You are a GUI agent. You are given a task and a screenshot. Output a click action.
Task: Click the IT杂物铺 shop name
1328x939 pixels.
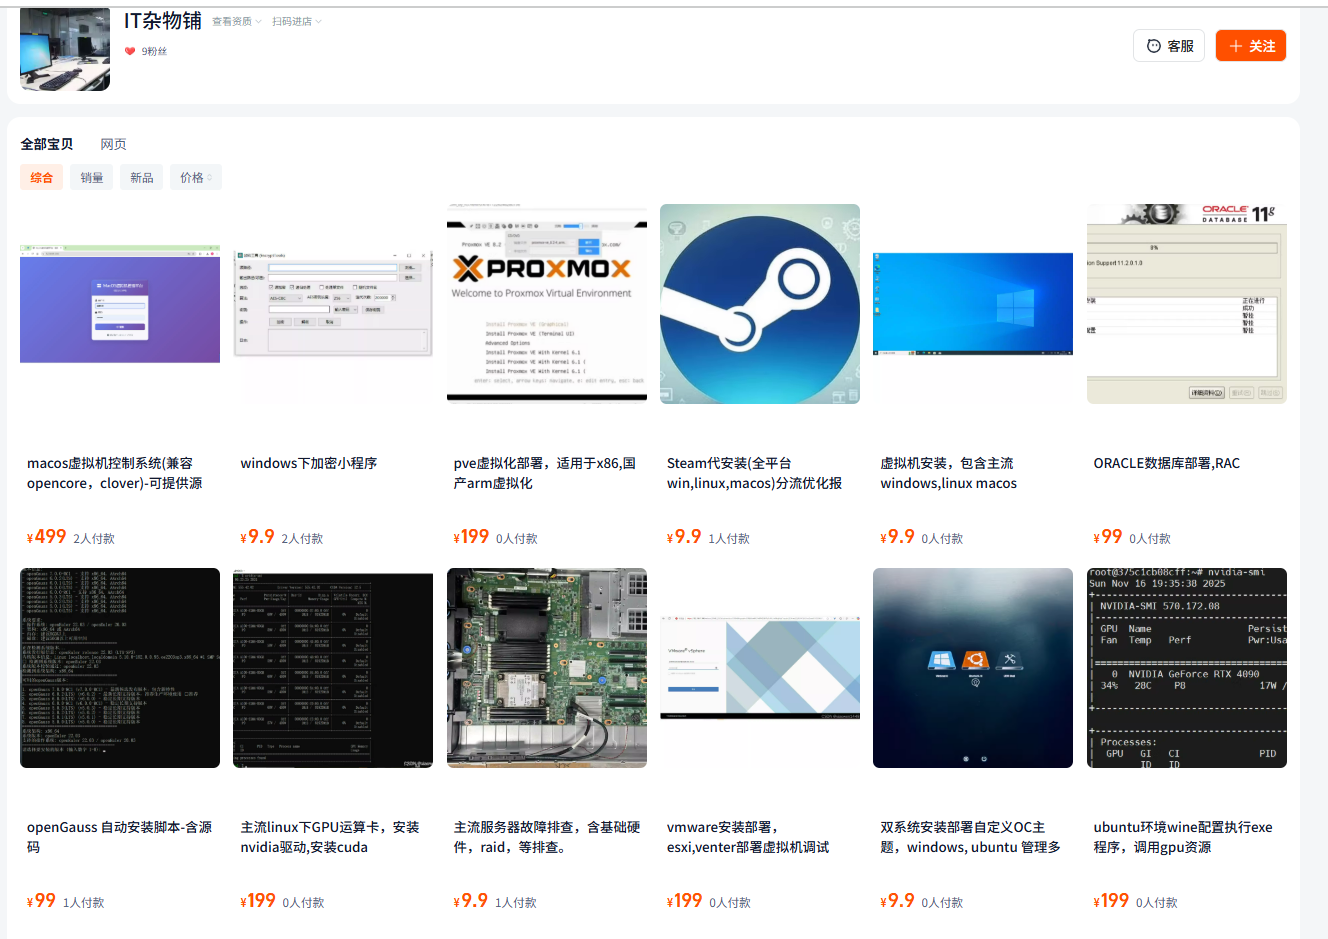coord(163,21)
